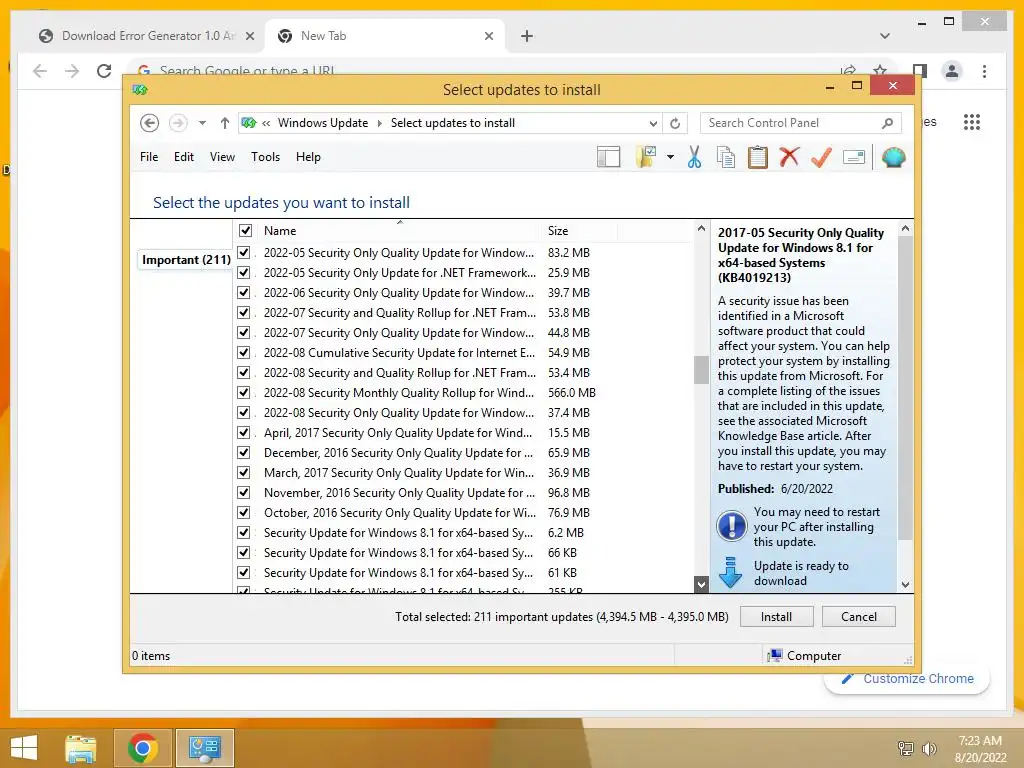
Task: Select the Important (211) category
Action: click(x=186, y=259)
